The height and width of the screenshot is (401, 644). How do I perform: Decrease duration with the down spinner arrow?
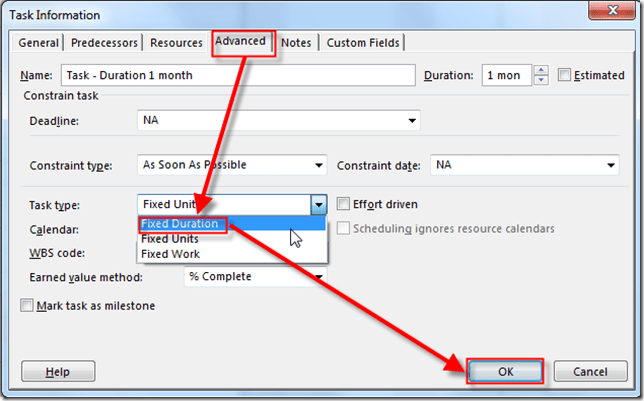pos(541,81)
